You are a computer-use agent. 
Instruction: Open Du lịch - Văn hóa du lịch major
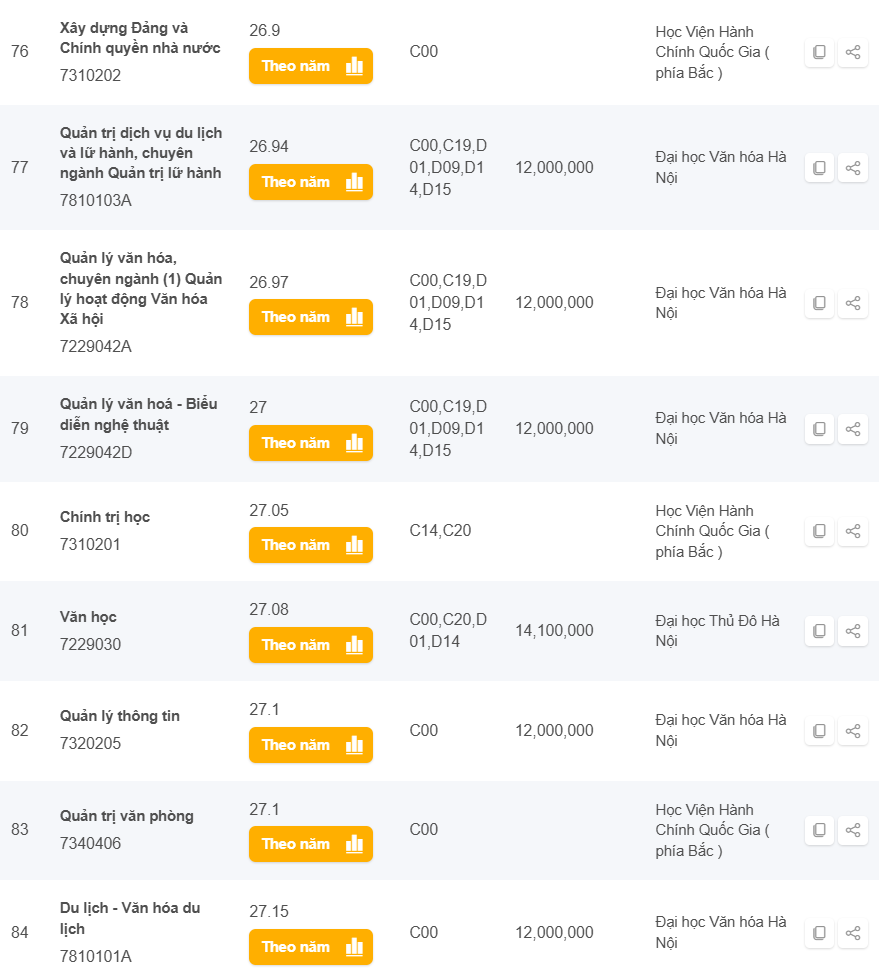click(x=129, y=918)
